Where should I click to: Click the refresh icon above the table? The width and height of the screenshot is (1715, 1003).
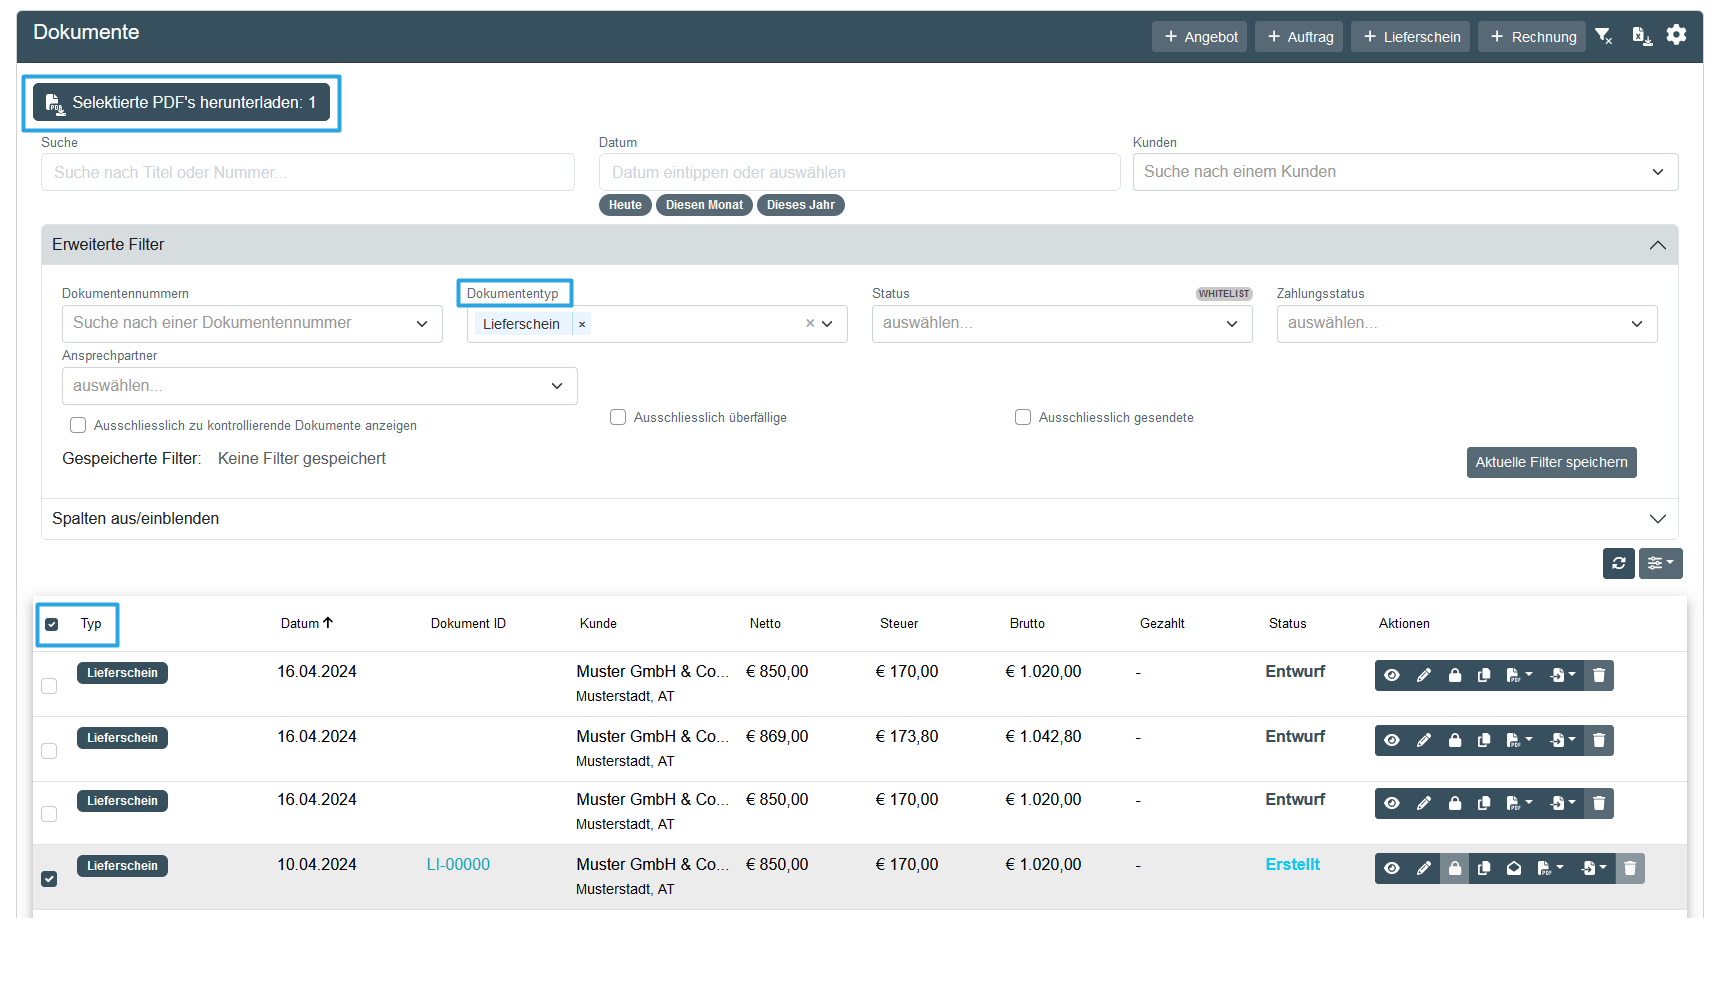1618,563
